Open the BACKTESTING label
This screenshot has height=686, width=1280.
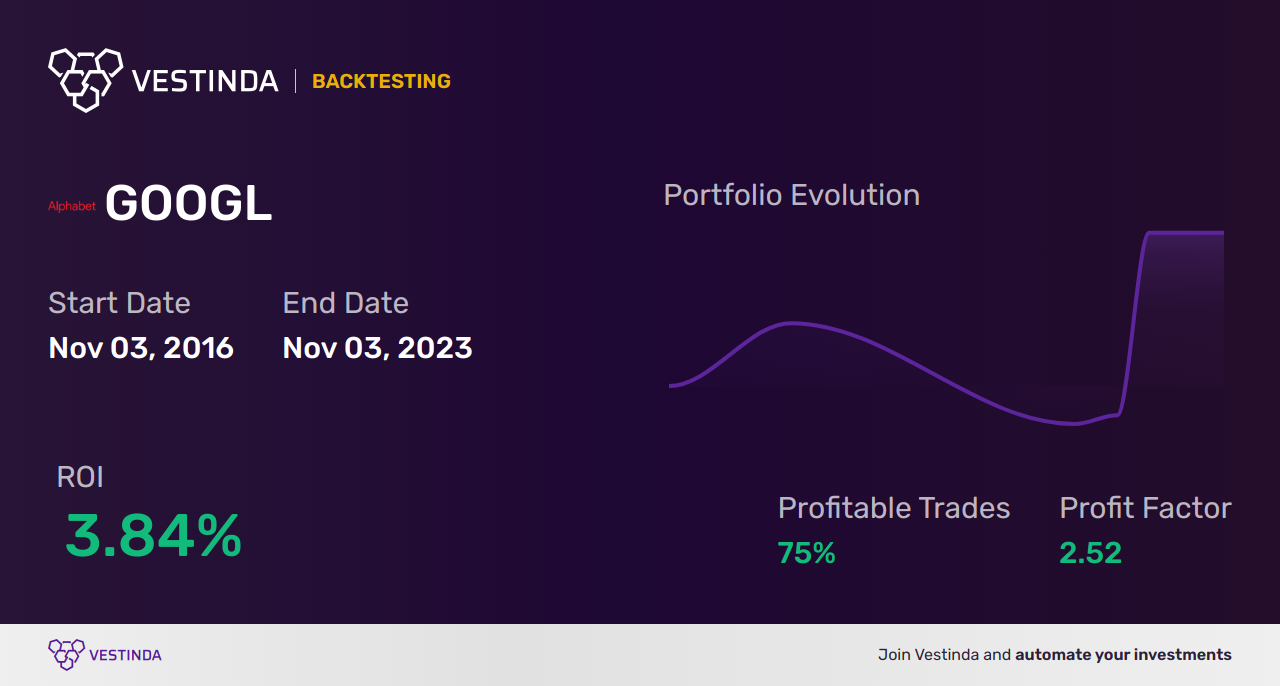[381, 81]
